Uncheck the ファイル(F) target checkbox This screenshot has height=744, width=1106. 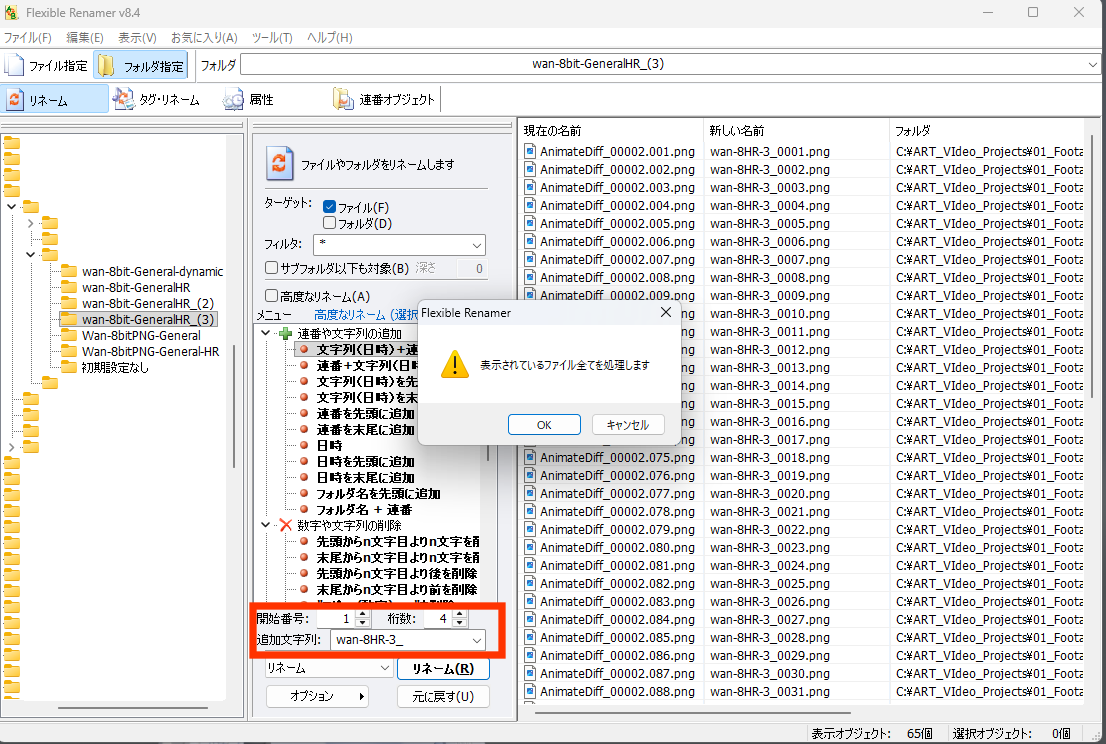click(330, 207)
